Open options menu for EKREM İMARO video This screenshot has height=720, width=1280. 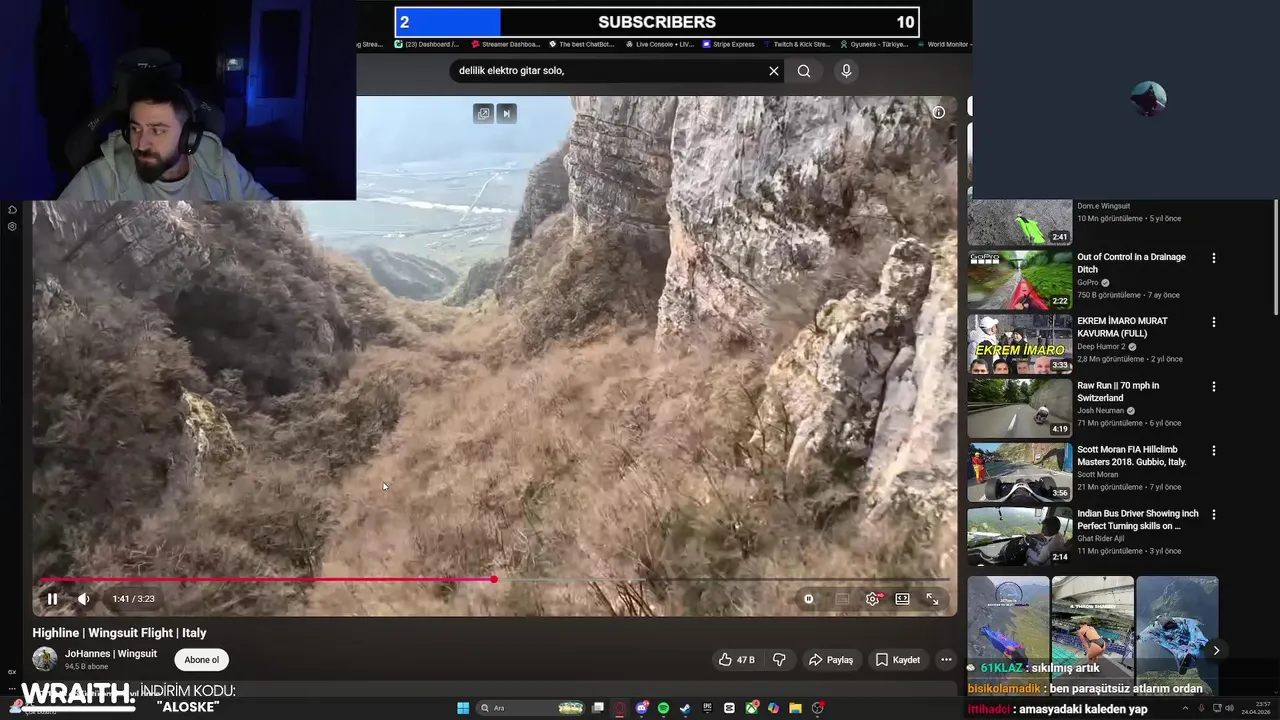[x=1214, y=322]
